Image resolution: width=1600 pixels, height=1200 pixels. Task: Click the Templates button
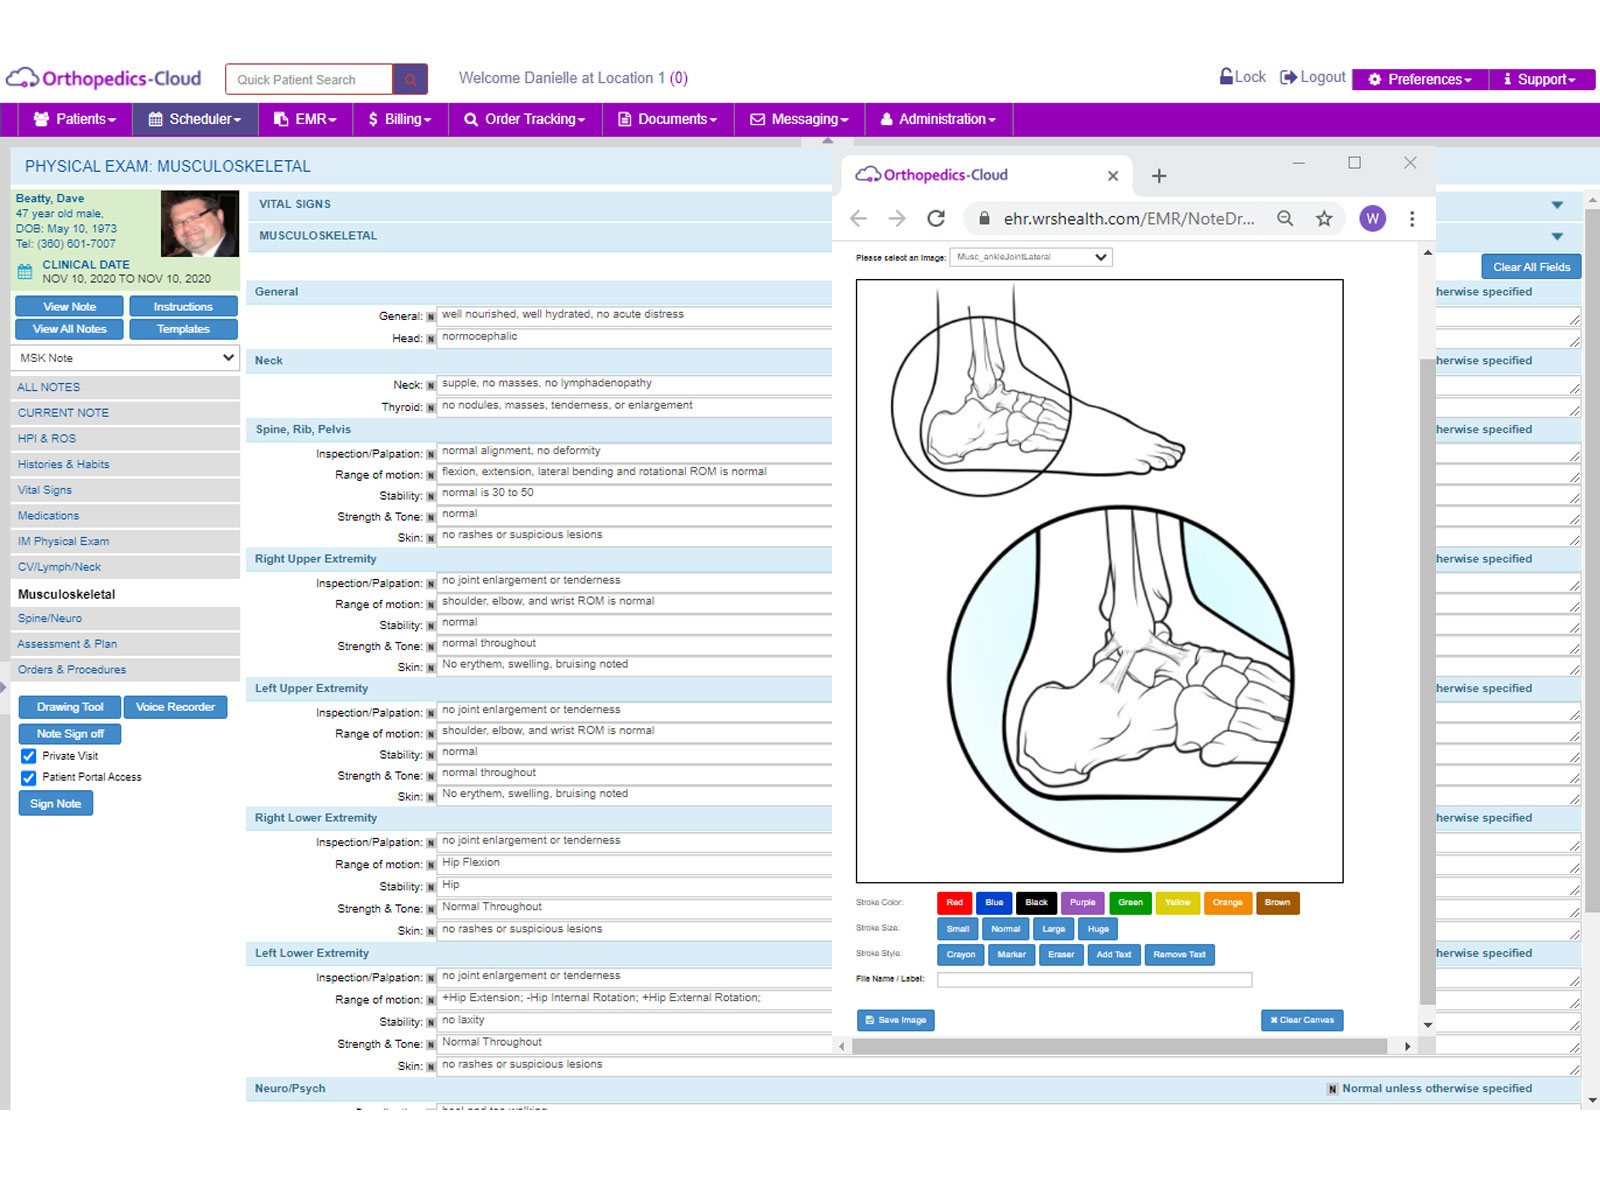[x=183, y=329]
